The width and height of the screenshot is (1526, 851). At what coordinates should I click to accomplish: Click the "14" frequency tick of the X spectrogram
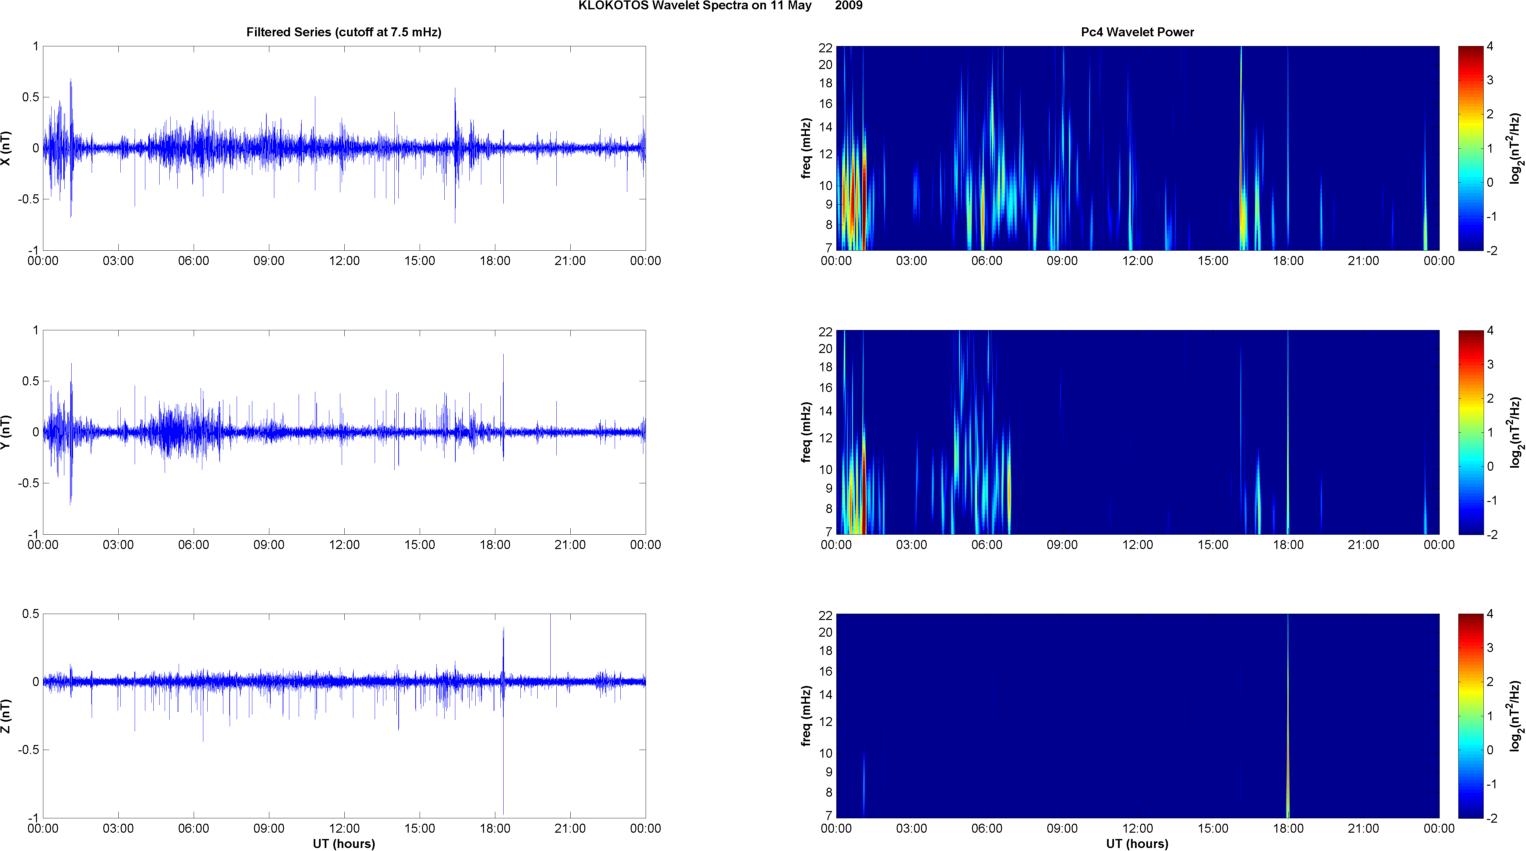[x=826, y=127]
